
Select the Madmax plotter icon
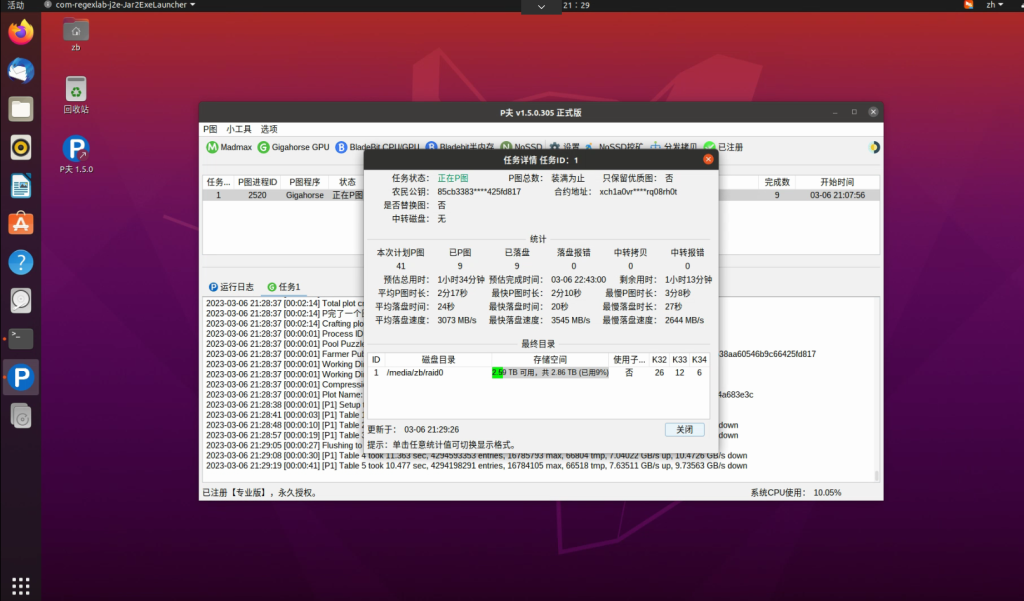pos(212,147)
